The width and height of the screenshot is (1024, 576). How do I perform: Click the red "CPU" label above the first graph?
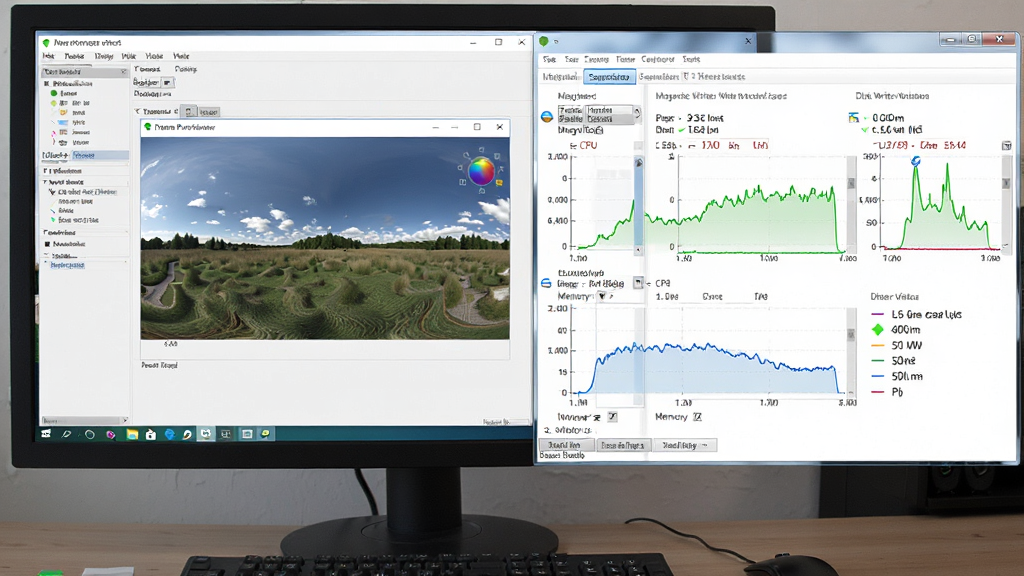[588, 146]
